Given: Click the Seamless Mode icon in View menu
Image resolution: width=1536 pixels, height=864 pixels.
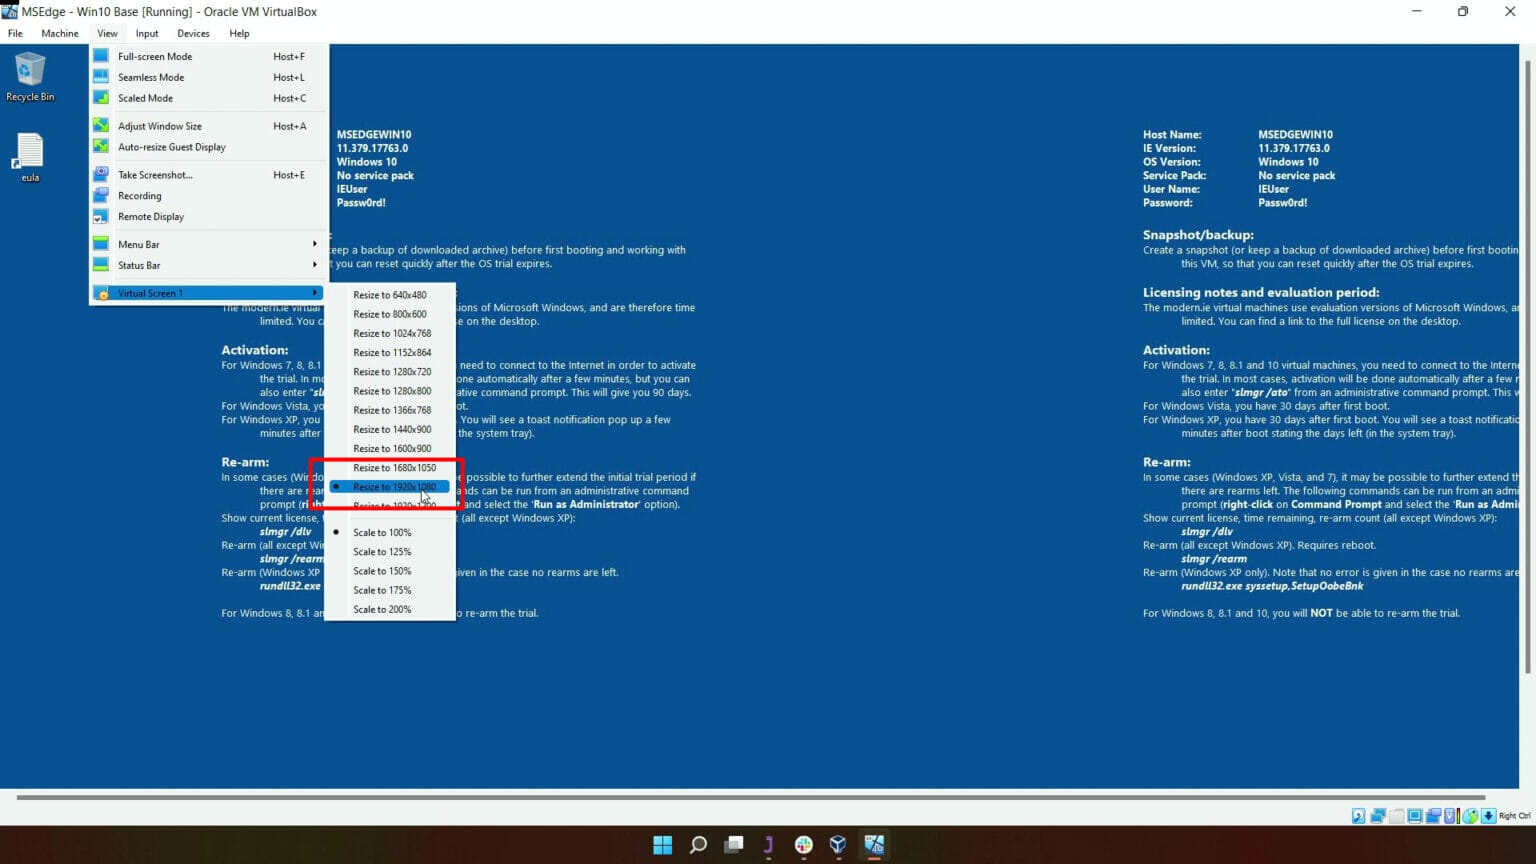Looking at the screenshot, I should tap(101, 77).
